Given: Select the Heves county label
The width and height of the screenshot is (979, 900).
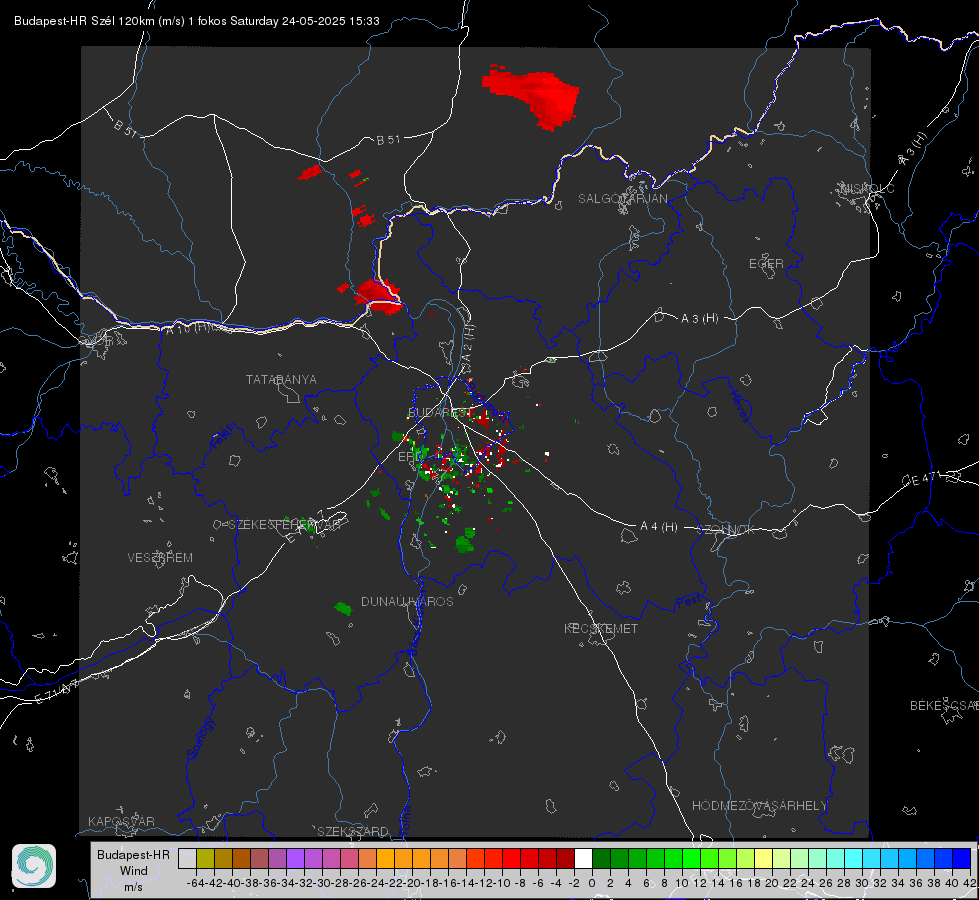Looking at the screenshot, I should [x=739, y=405].
